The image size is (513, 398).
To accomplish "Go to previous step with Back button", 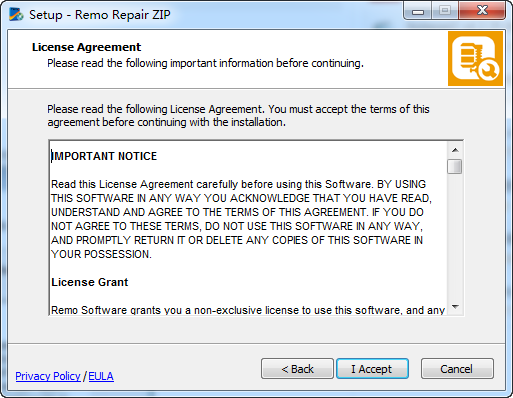I will 297,369.
